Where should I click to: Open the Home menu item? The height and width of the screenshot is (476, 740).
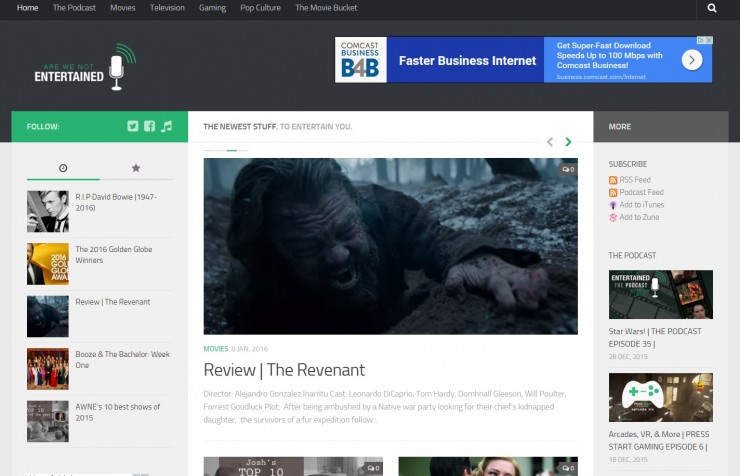(27, 8)
